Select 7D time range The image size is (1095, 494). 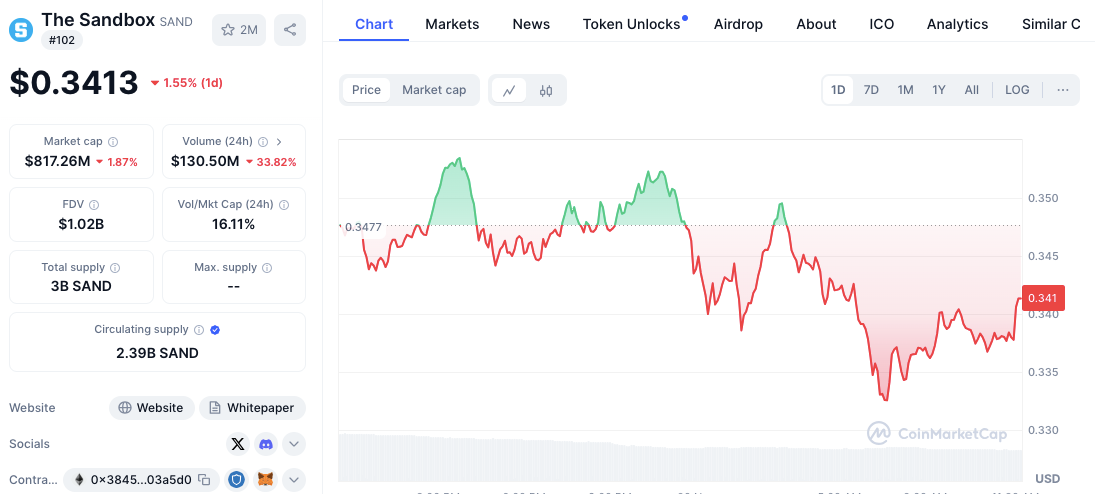tap(871, 89)
